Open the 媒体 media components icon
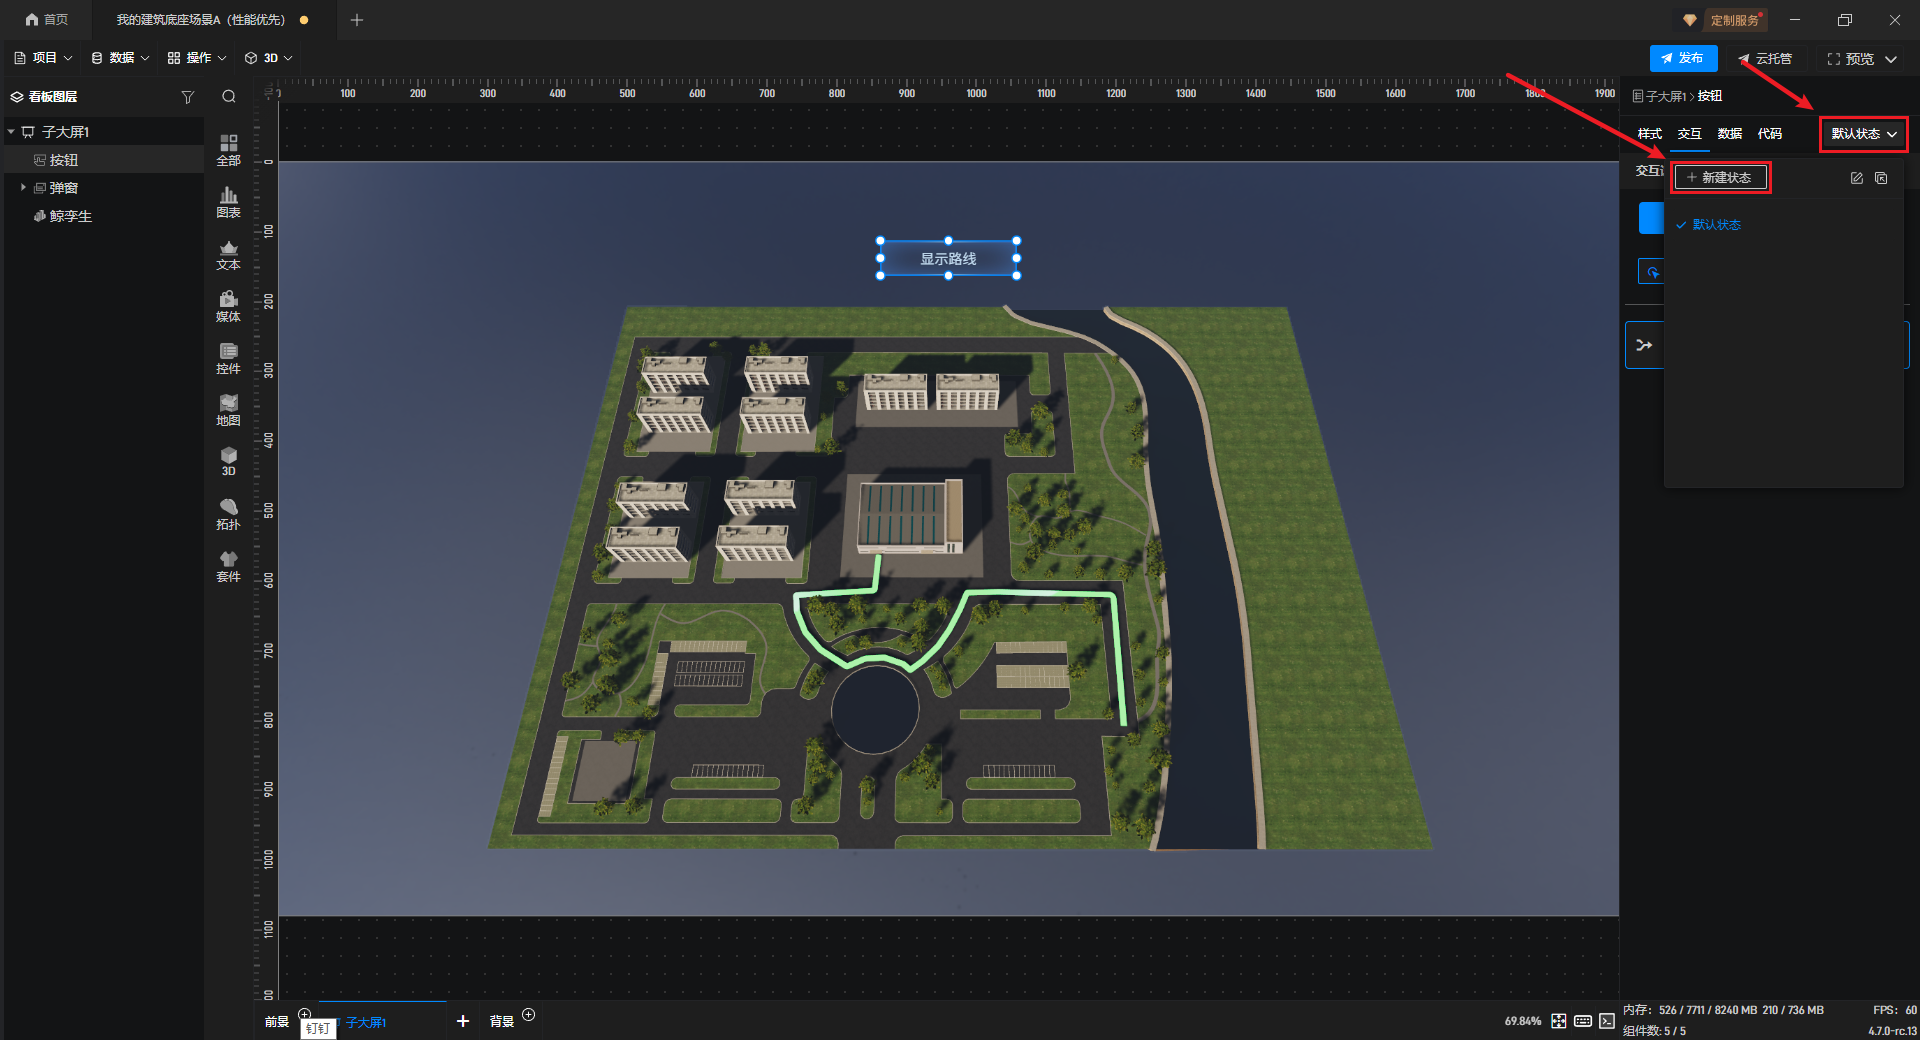This screenshot has width=1920, height=1040. click(228, 305)
